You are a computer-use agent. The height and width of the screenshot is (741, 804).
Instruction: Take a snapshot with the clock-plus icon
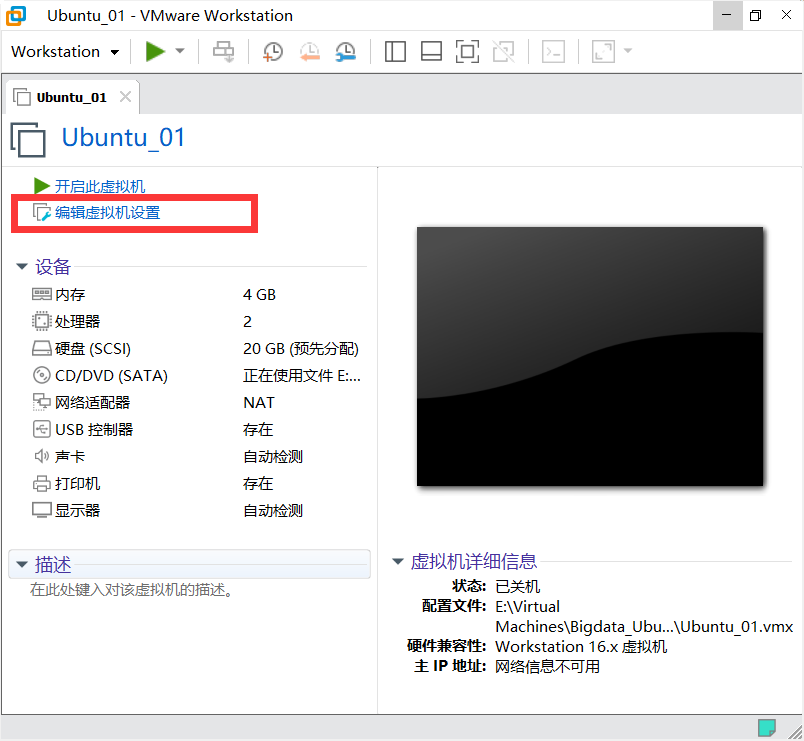click(272, 52)
